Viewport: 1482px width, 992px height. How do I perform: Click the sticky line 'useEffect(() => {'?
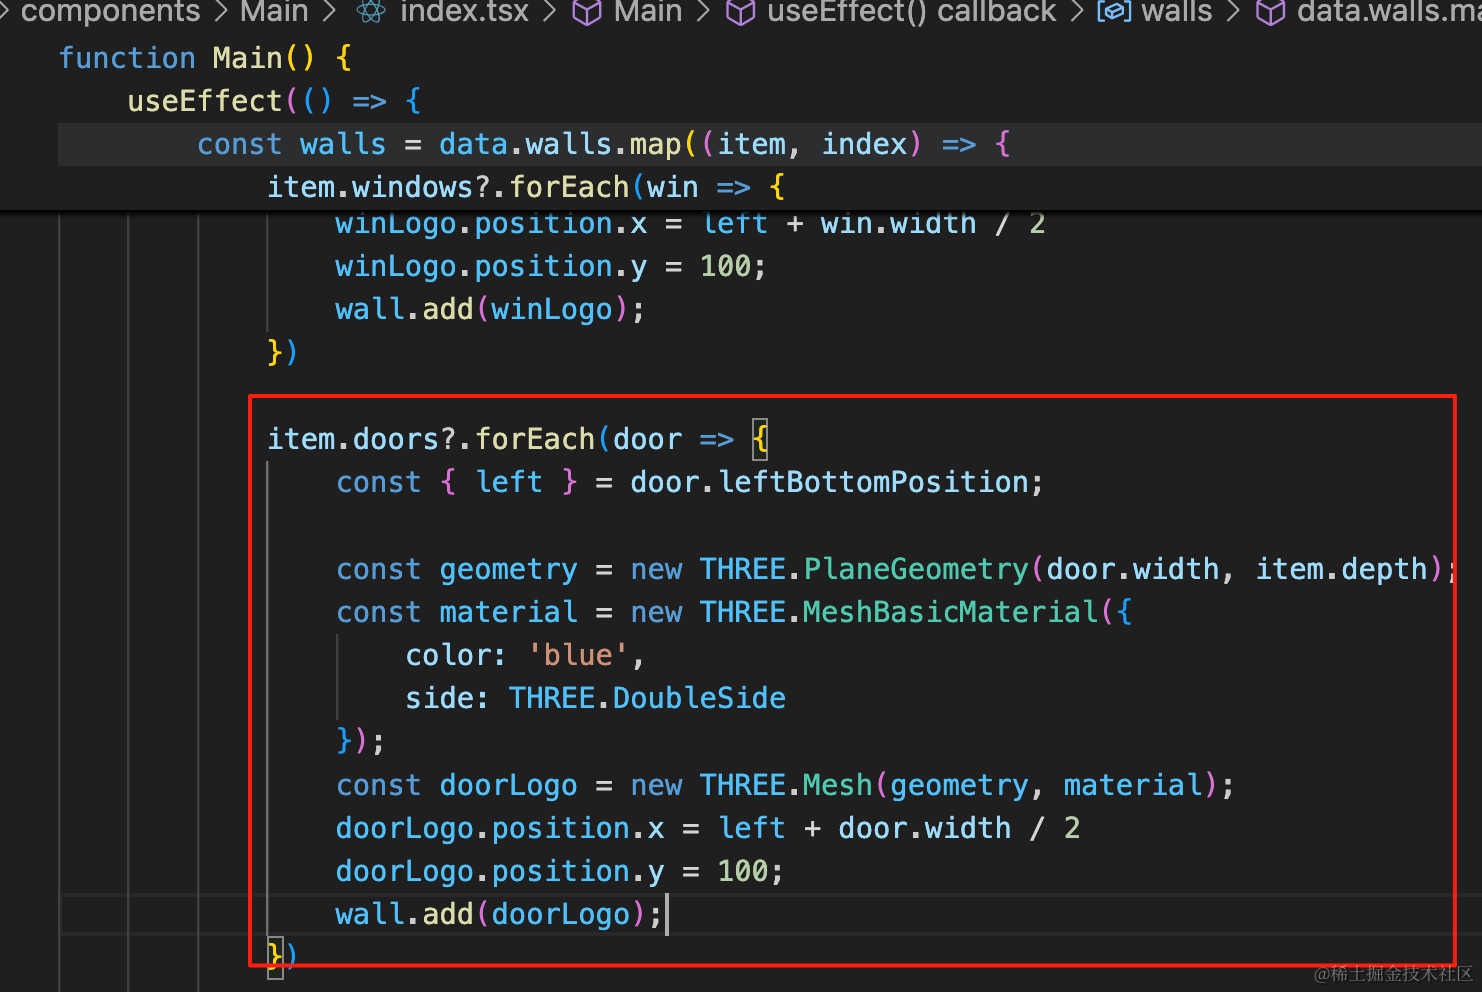(274, 101)
